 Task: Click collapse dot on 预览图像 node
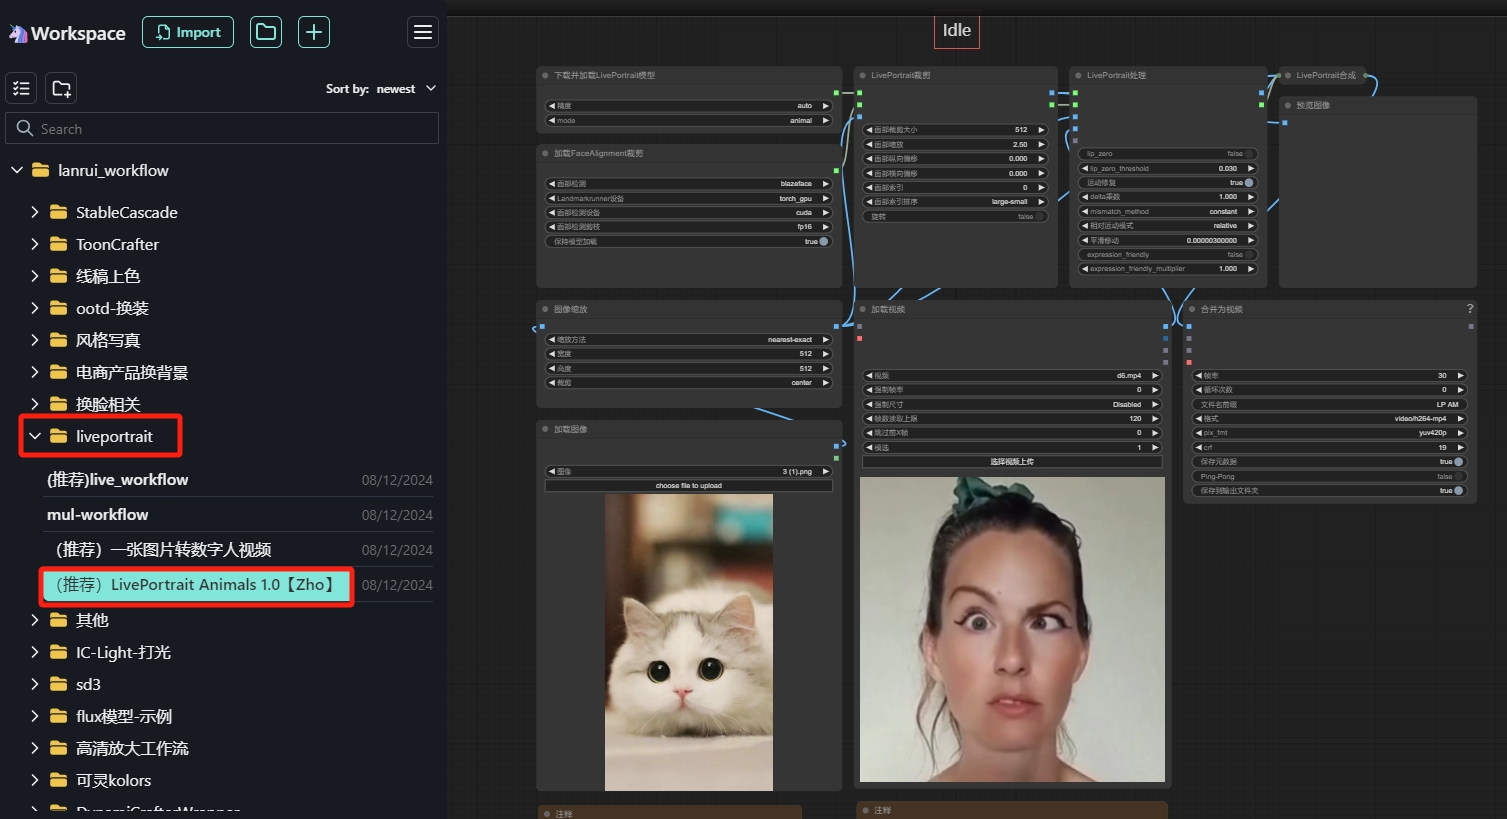pyautogui.click(x=1288, y=105)
